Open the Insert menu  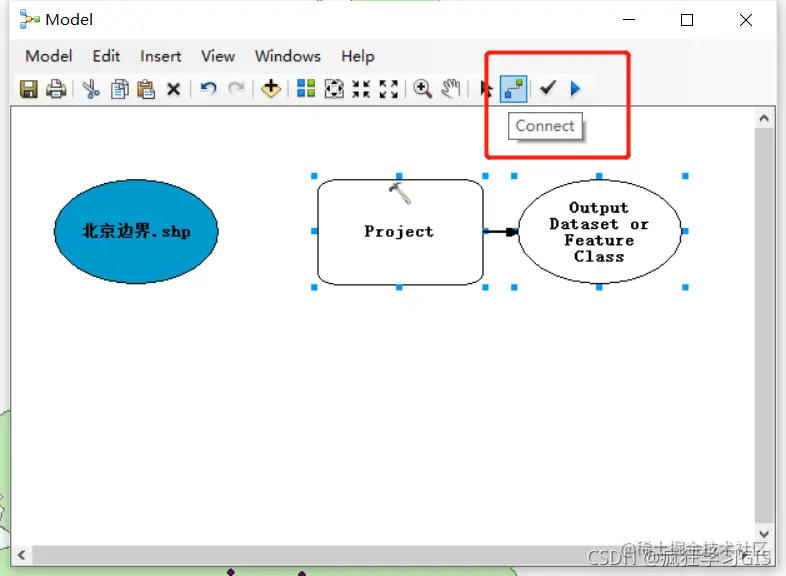[x=160, y=56]
